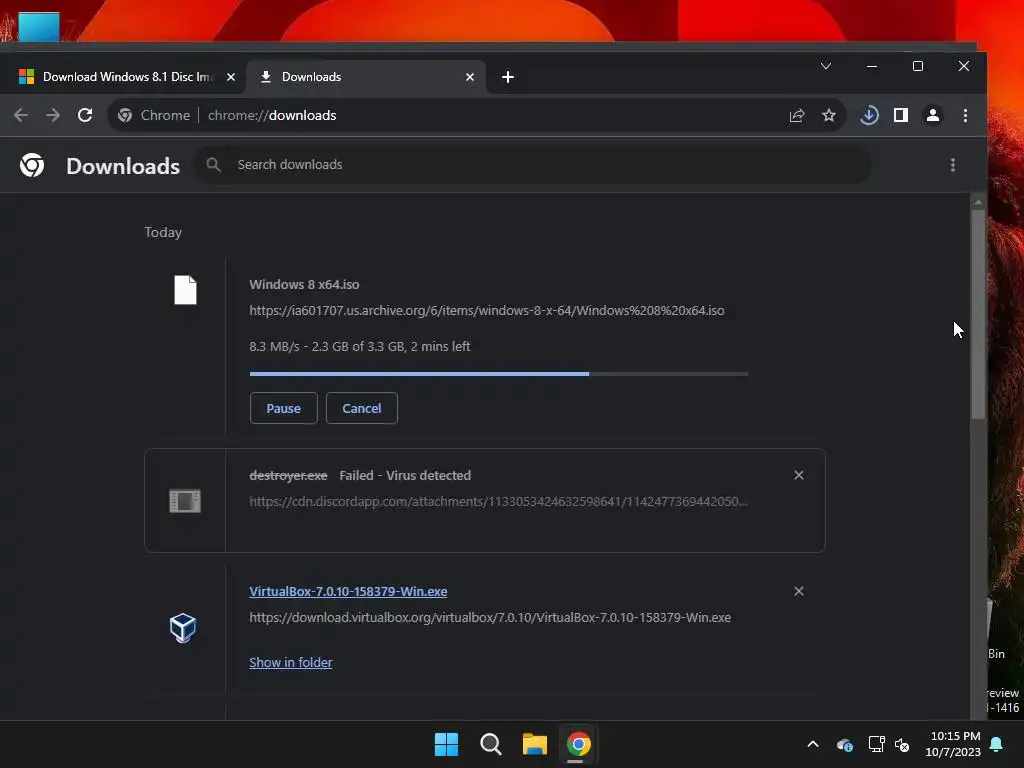Click the Chrome logo beside Downloads heading
This screenshot has width=1024, height=768.
point(32,165)
